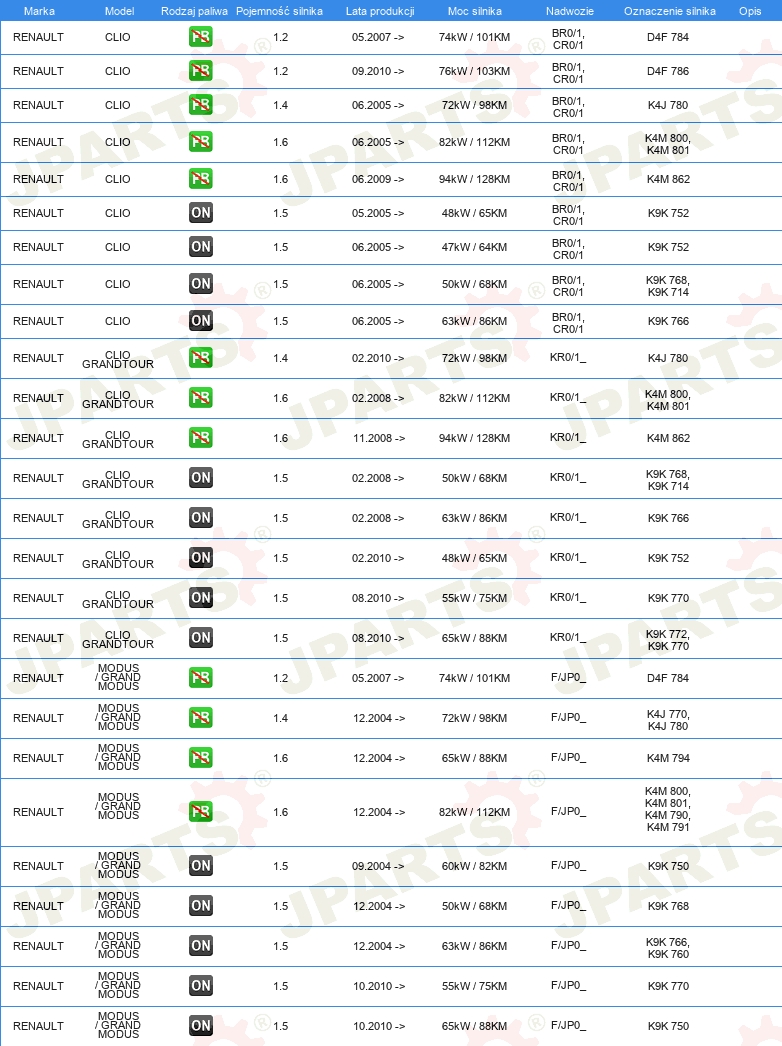Click the petrol icon in the K4M 794 row

click(x=201, y=758)
